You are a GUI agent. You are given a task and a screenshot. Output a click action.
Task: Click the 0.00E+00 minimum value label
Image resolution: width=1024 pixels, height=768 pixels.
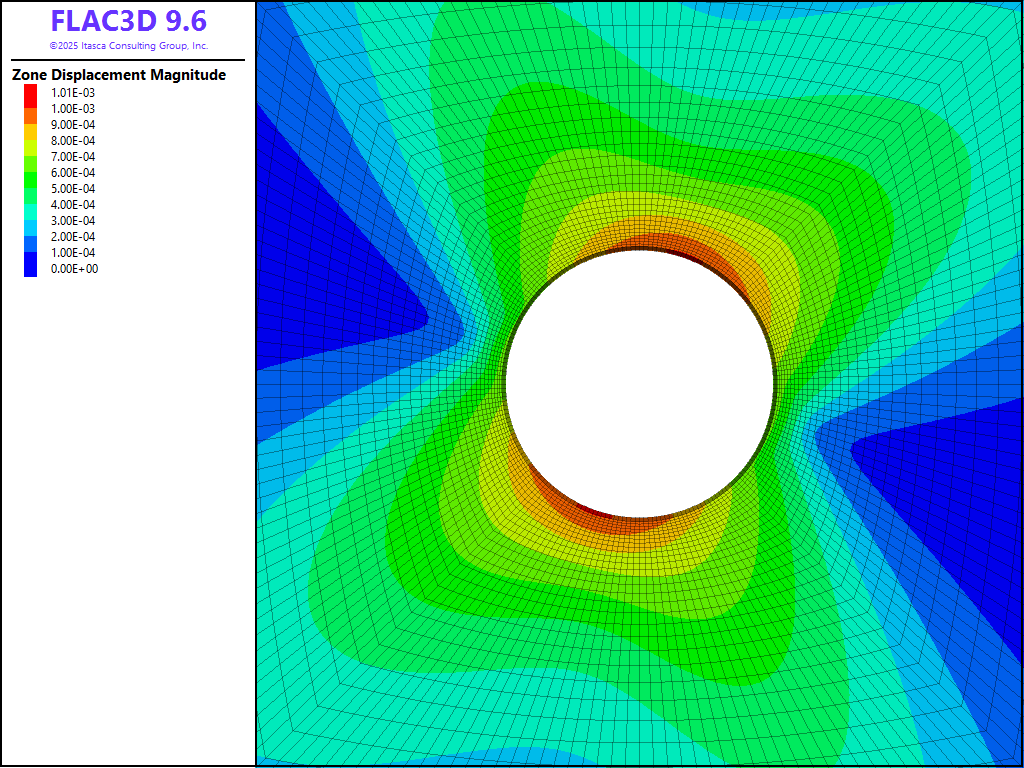74,269
